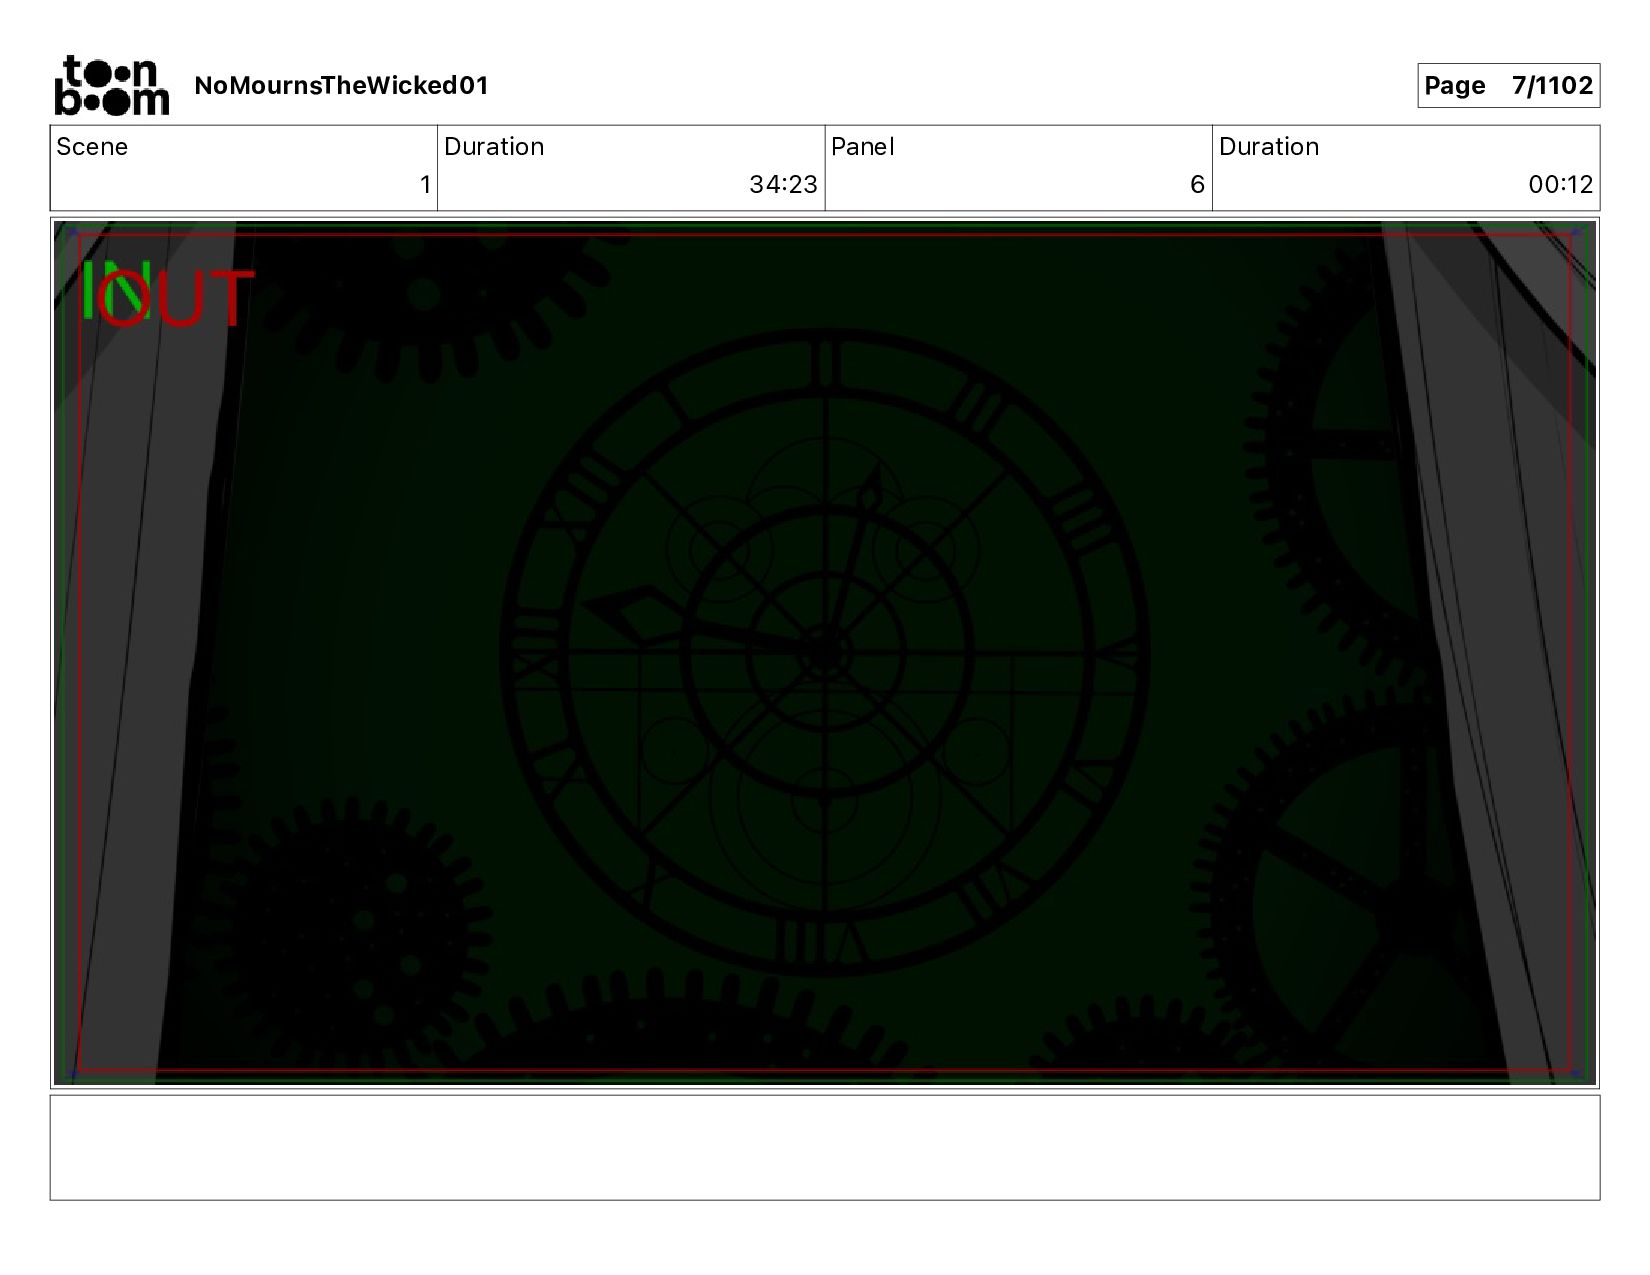Click the Panel header label

(x=862, y=147)
